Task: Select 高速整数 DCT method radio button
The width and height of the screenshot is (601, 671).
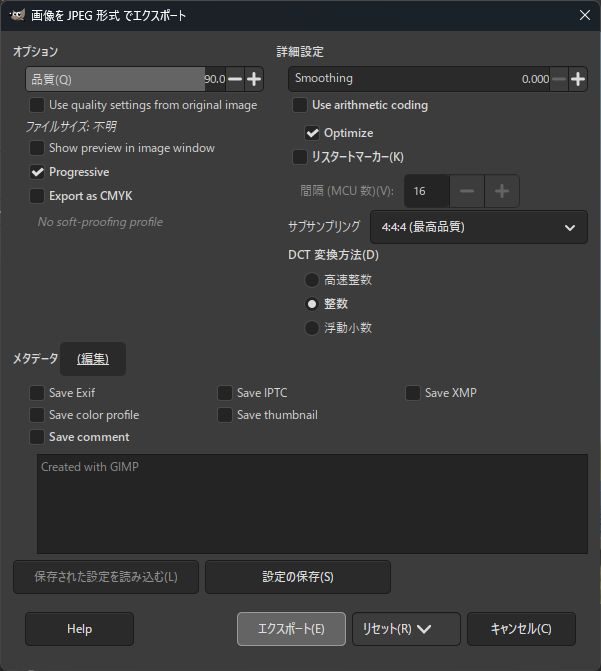Action: (312, 280)
